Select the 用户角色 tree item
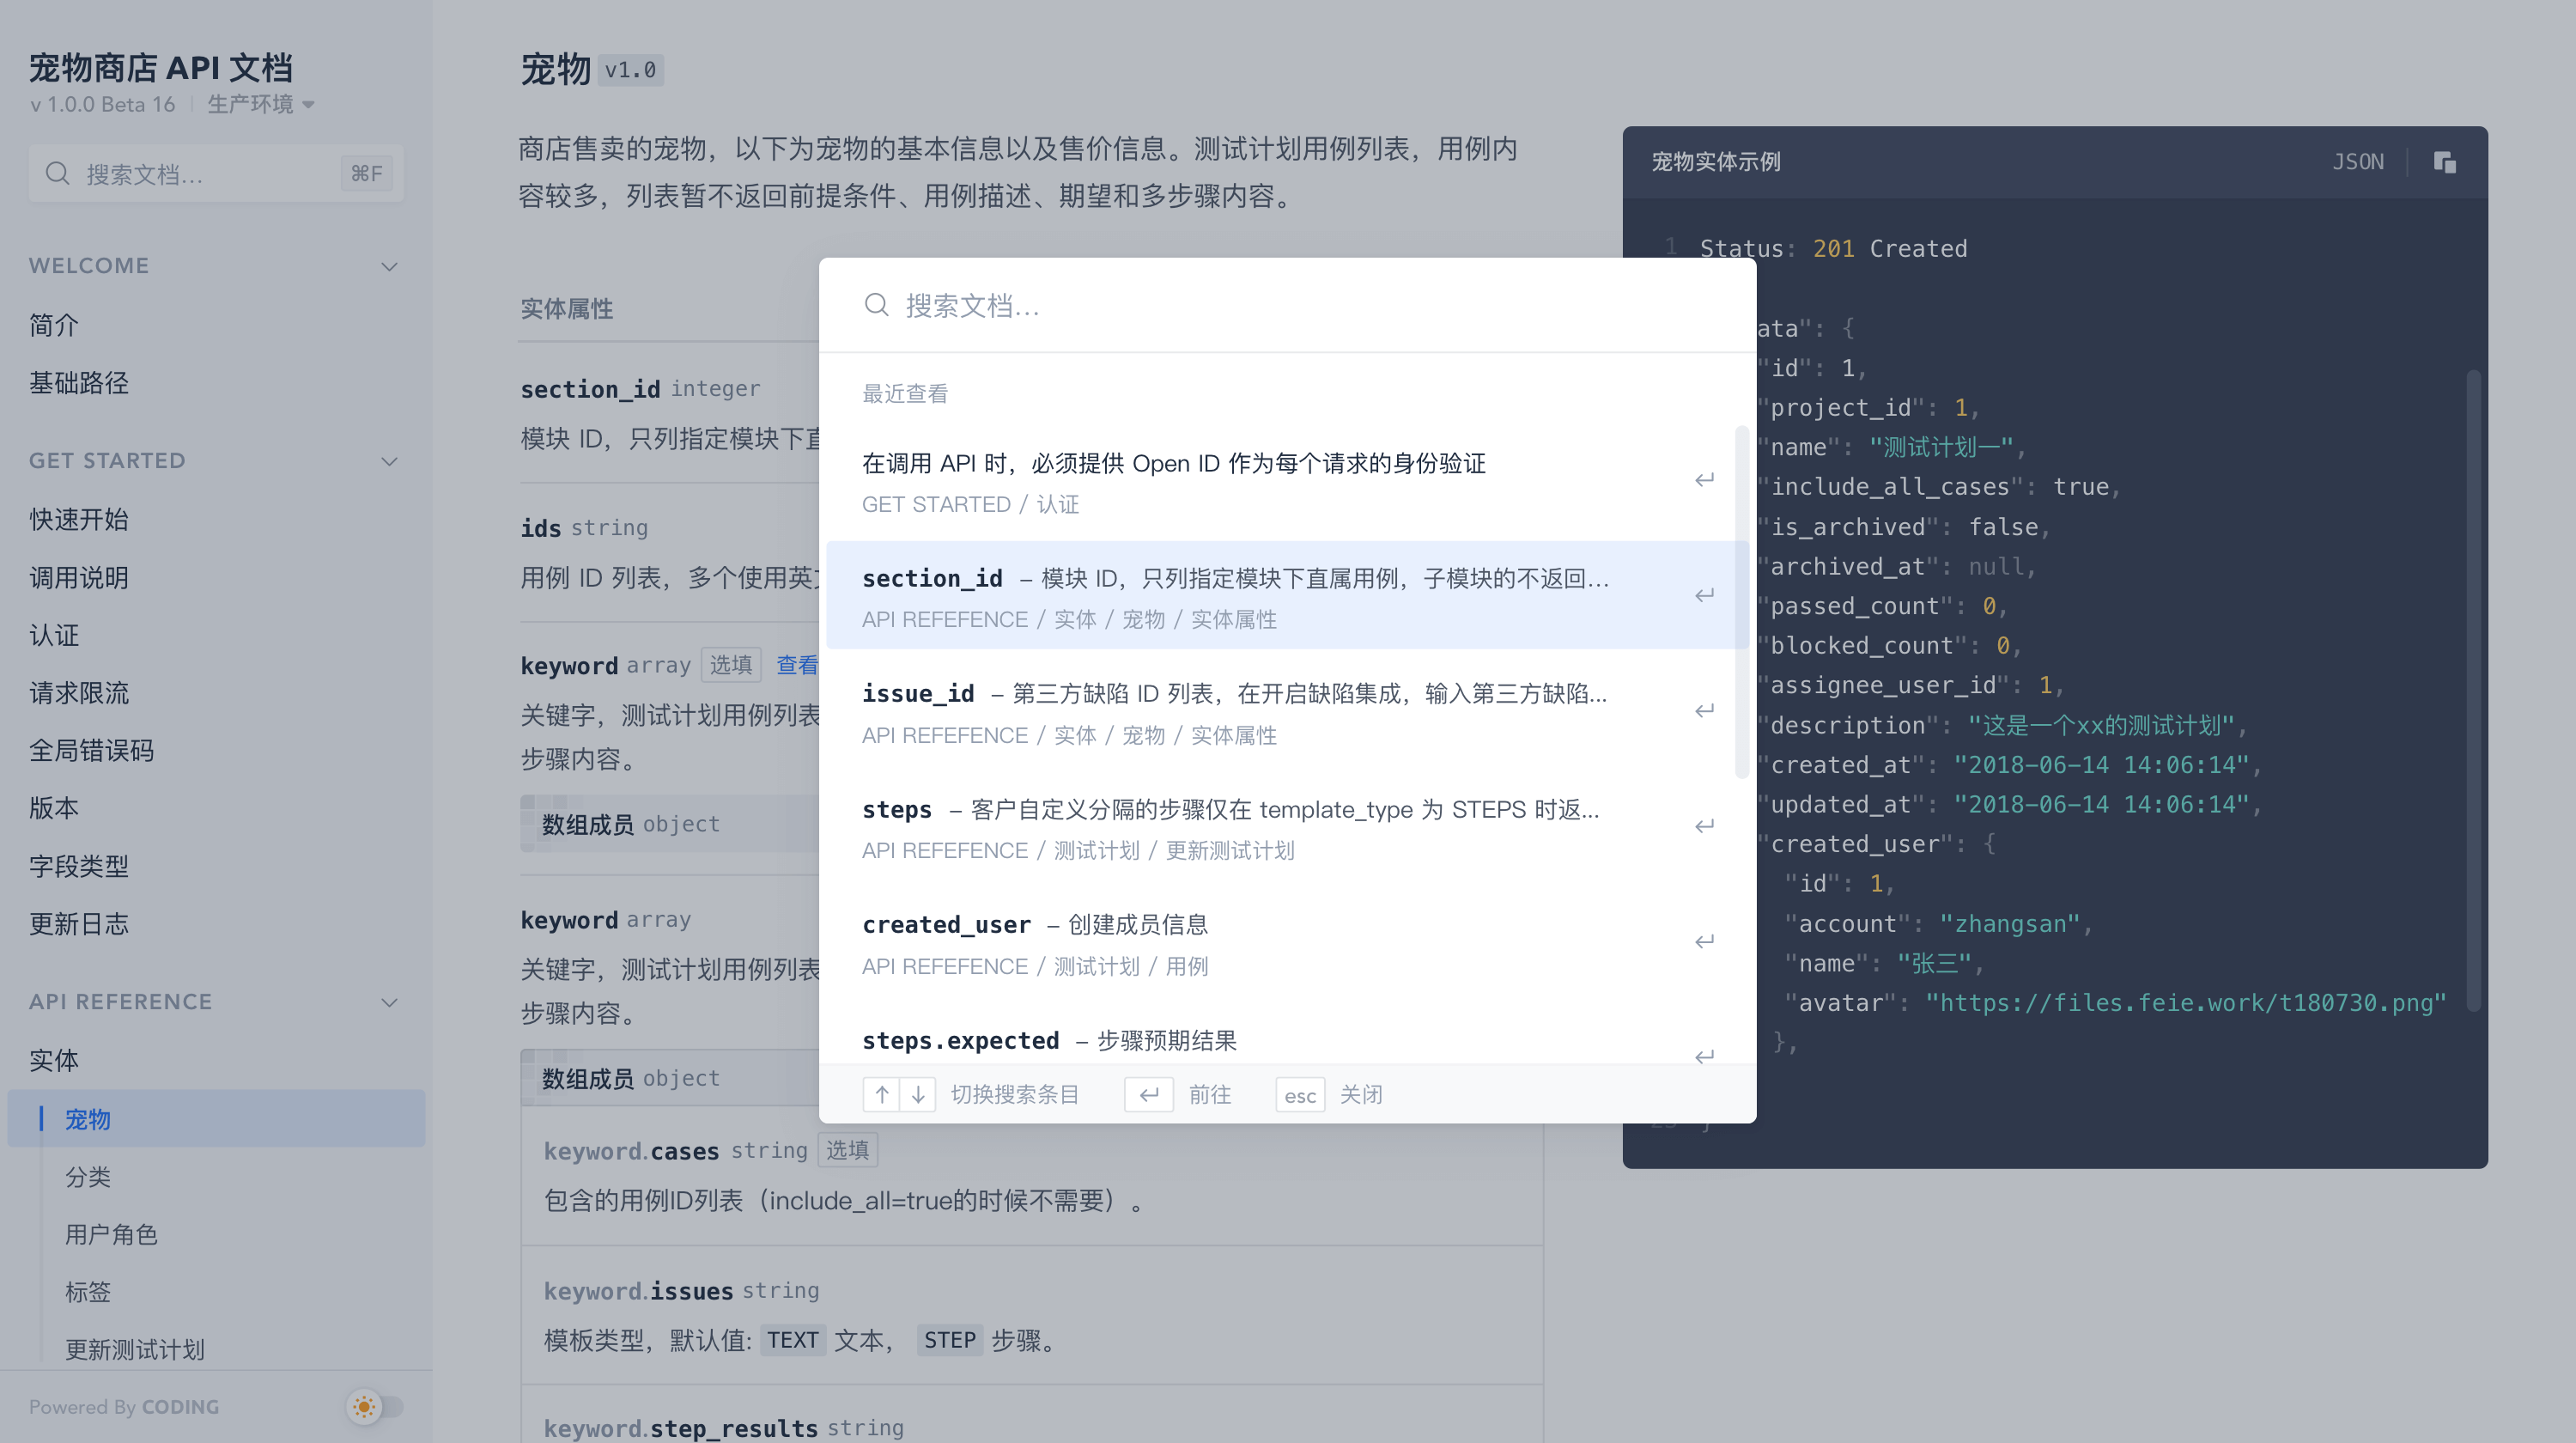This screenshot has height=1443, width=2576. 111,1235
